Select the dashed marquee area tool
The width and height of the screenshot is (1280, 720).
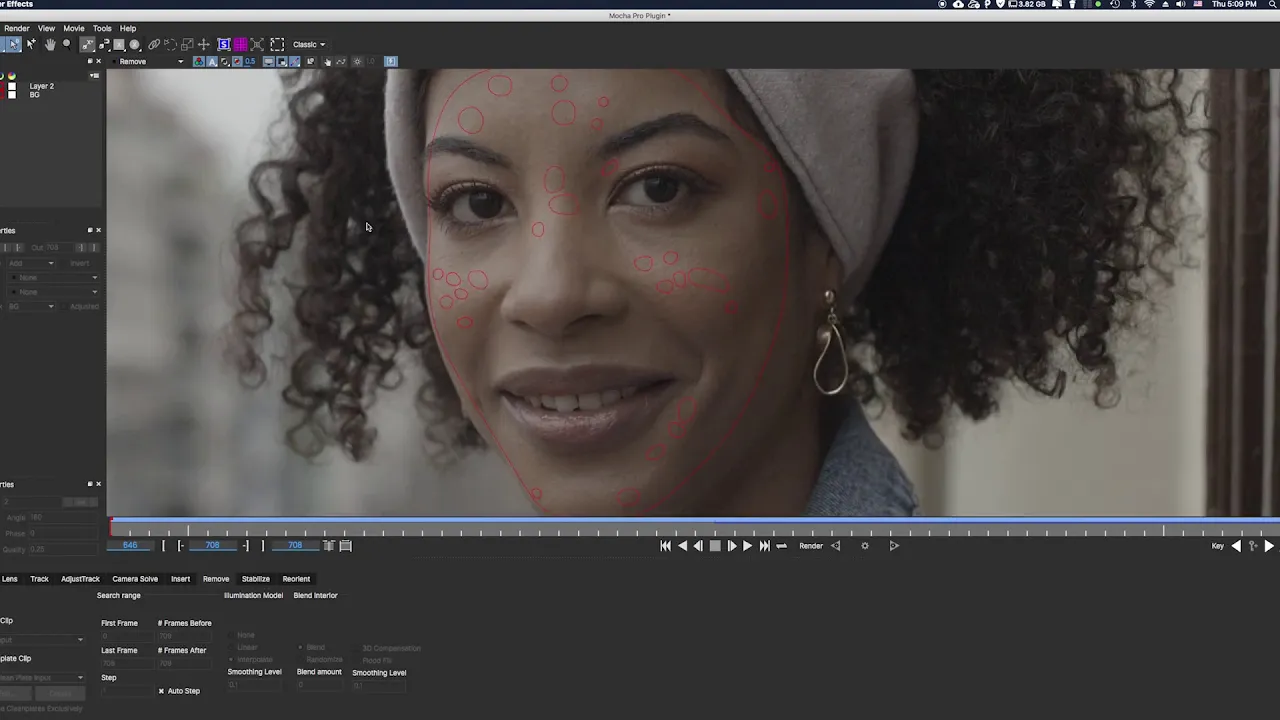pos(277,44)
